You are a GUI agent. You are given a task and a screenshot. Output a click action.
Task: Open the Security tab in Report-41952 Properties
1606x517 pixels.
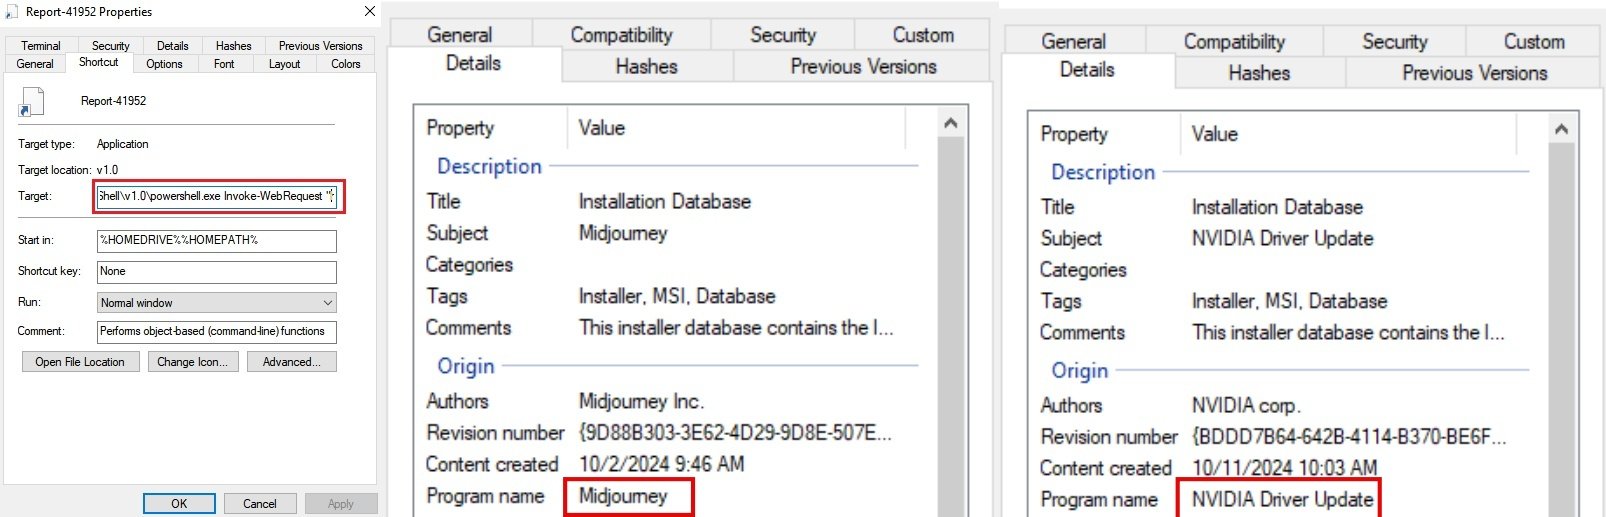[110, 46]
